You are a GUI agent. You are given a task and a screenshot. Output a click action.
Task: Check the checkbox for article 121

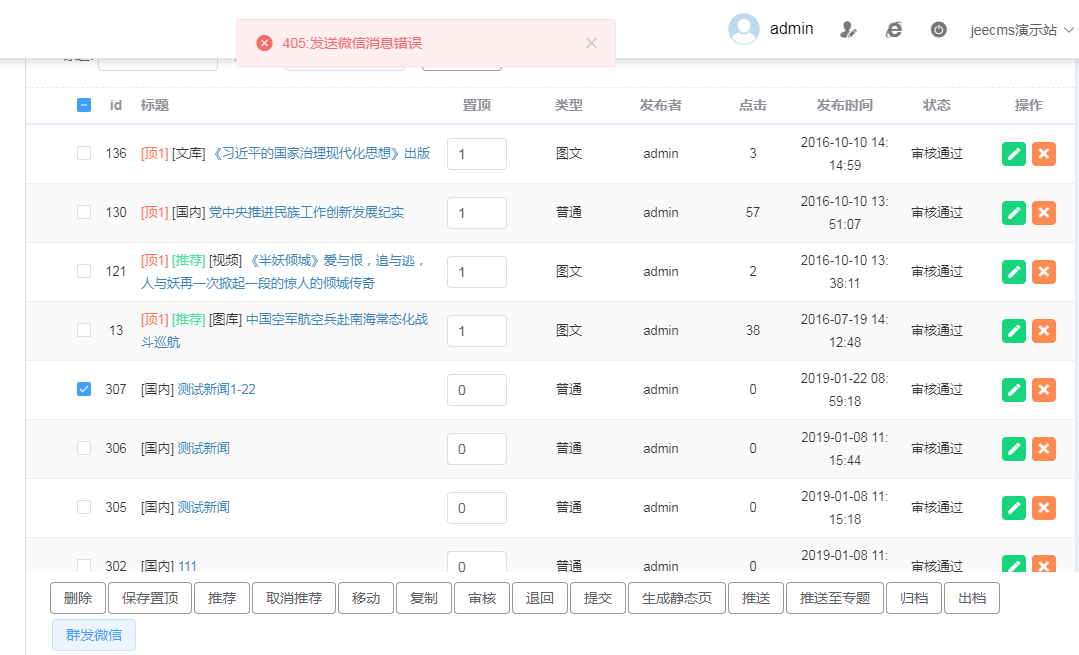pyautogui.click(x=84, y=271)
